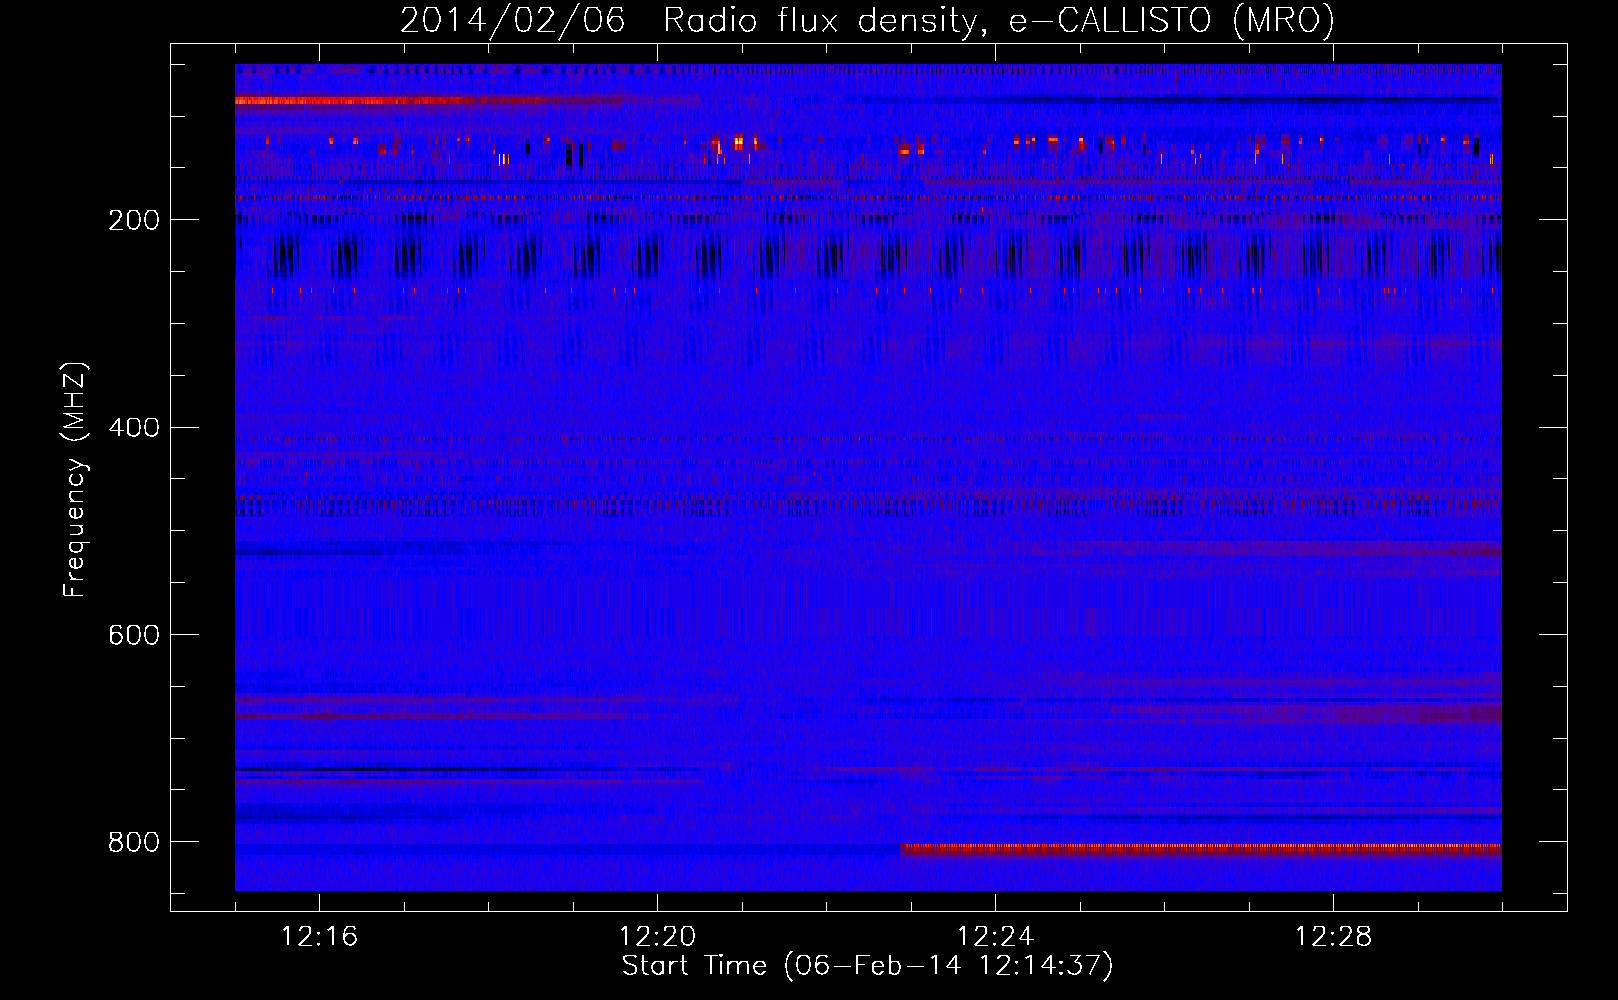Click the '12:16' time tick label
Screen dimensions: 1618x1000
pyautogui.click(x=319, y=937)
